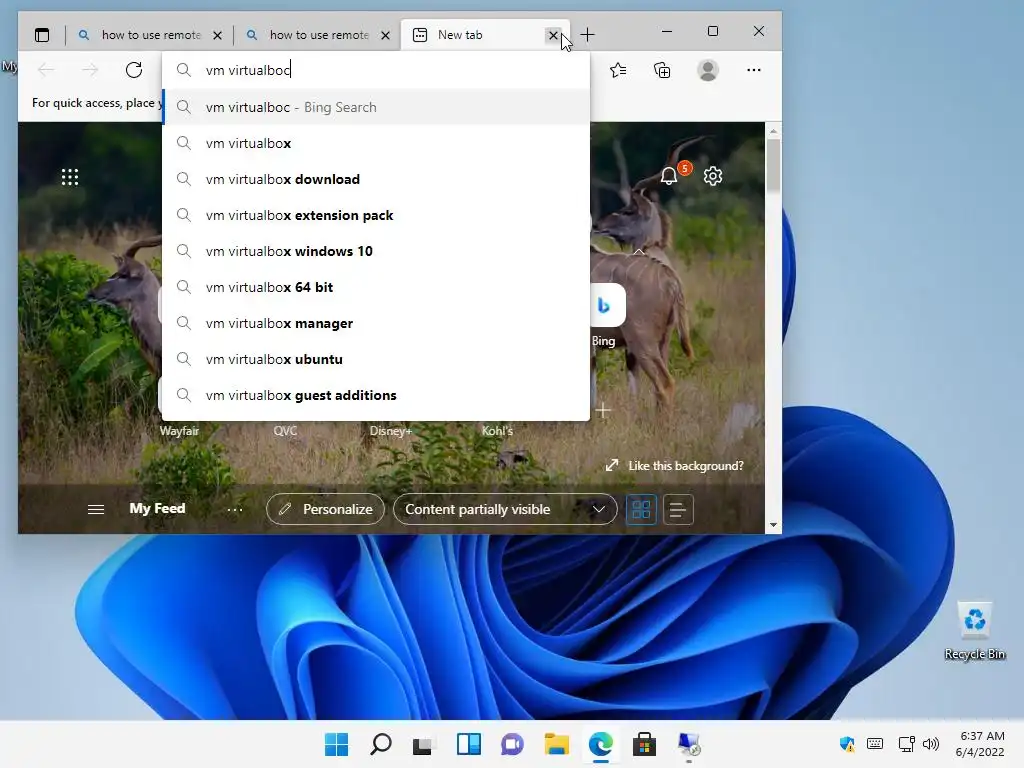Open clock showing 6:37 AM
Screen dimensions: 1024x768
(981, 744)
